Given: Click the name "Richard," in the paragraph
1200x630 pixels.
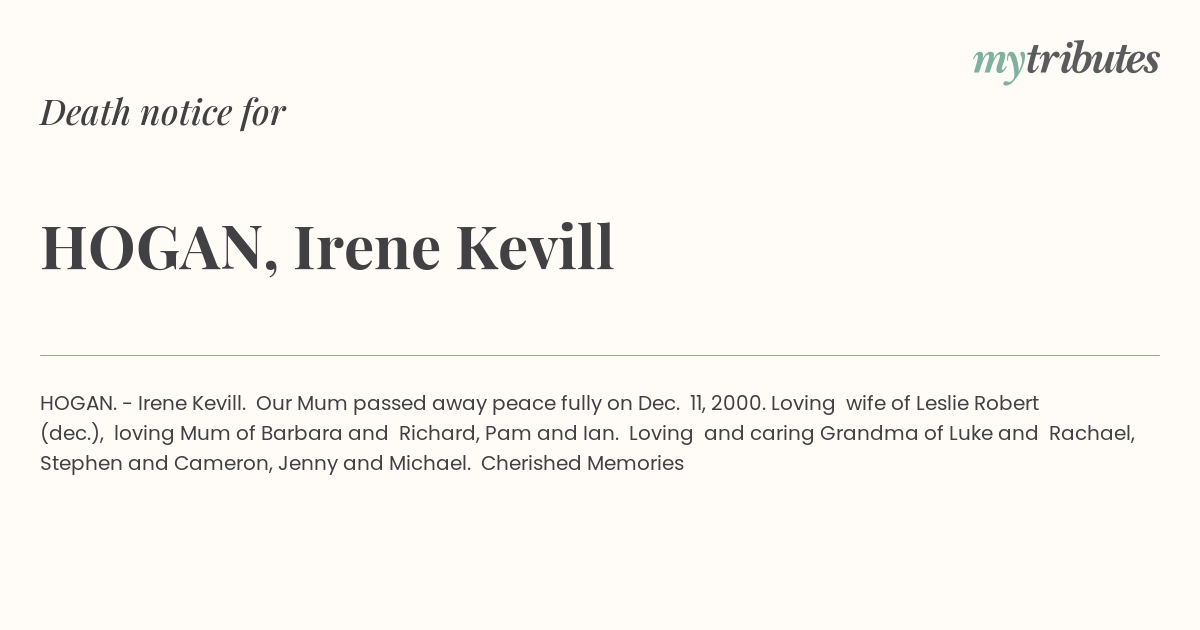Looking at the screenshot, I should pos(439,434).
